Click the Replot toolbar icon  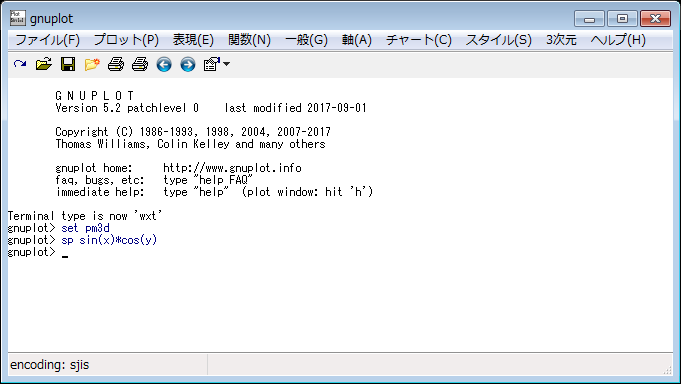pos(20,64)
